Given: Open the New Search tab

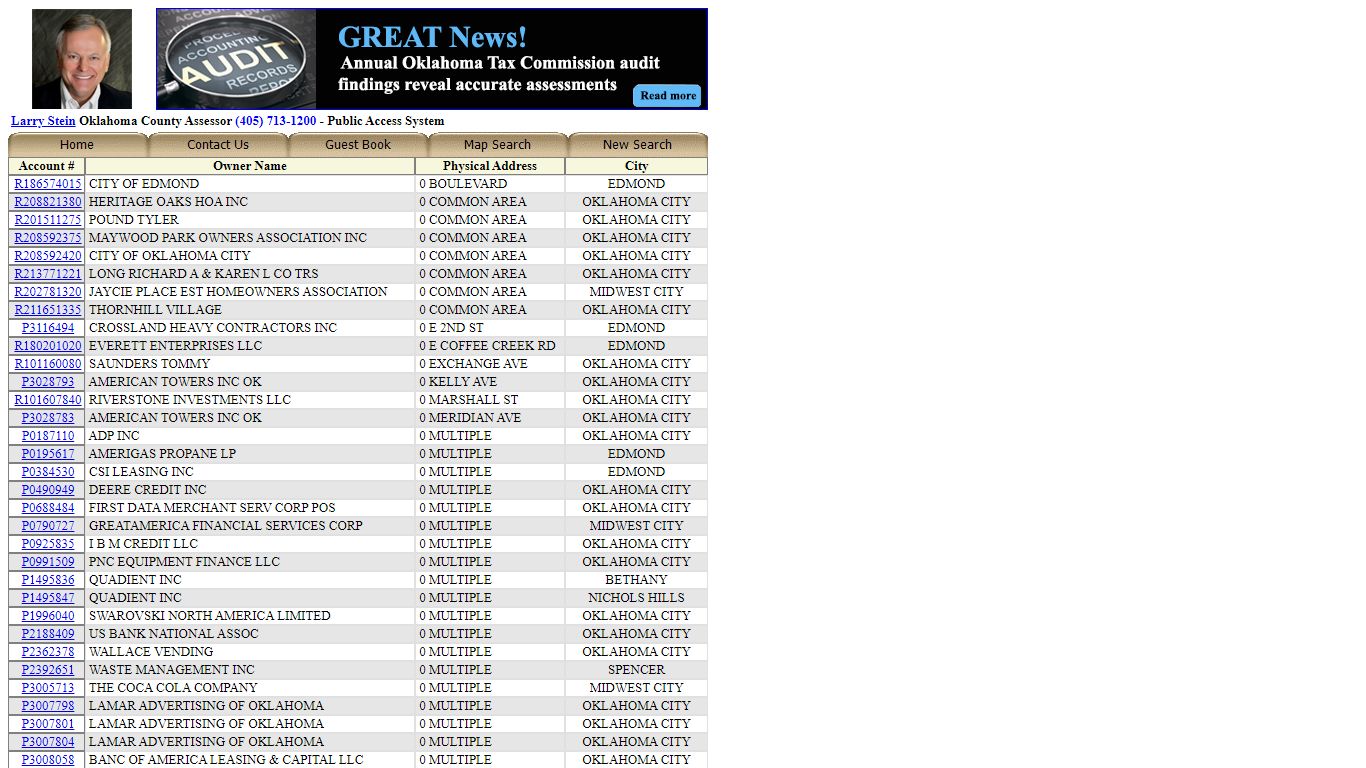Looking at the screenshot, I should (x=637, y=145).
